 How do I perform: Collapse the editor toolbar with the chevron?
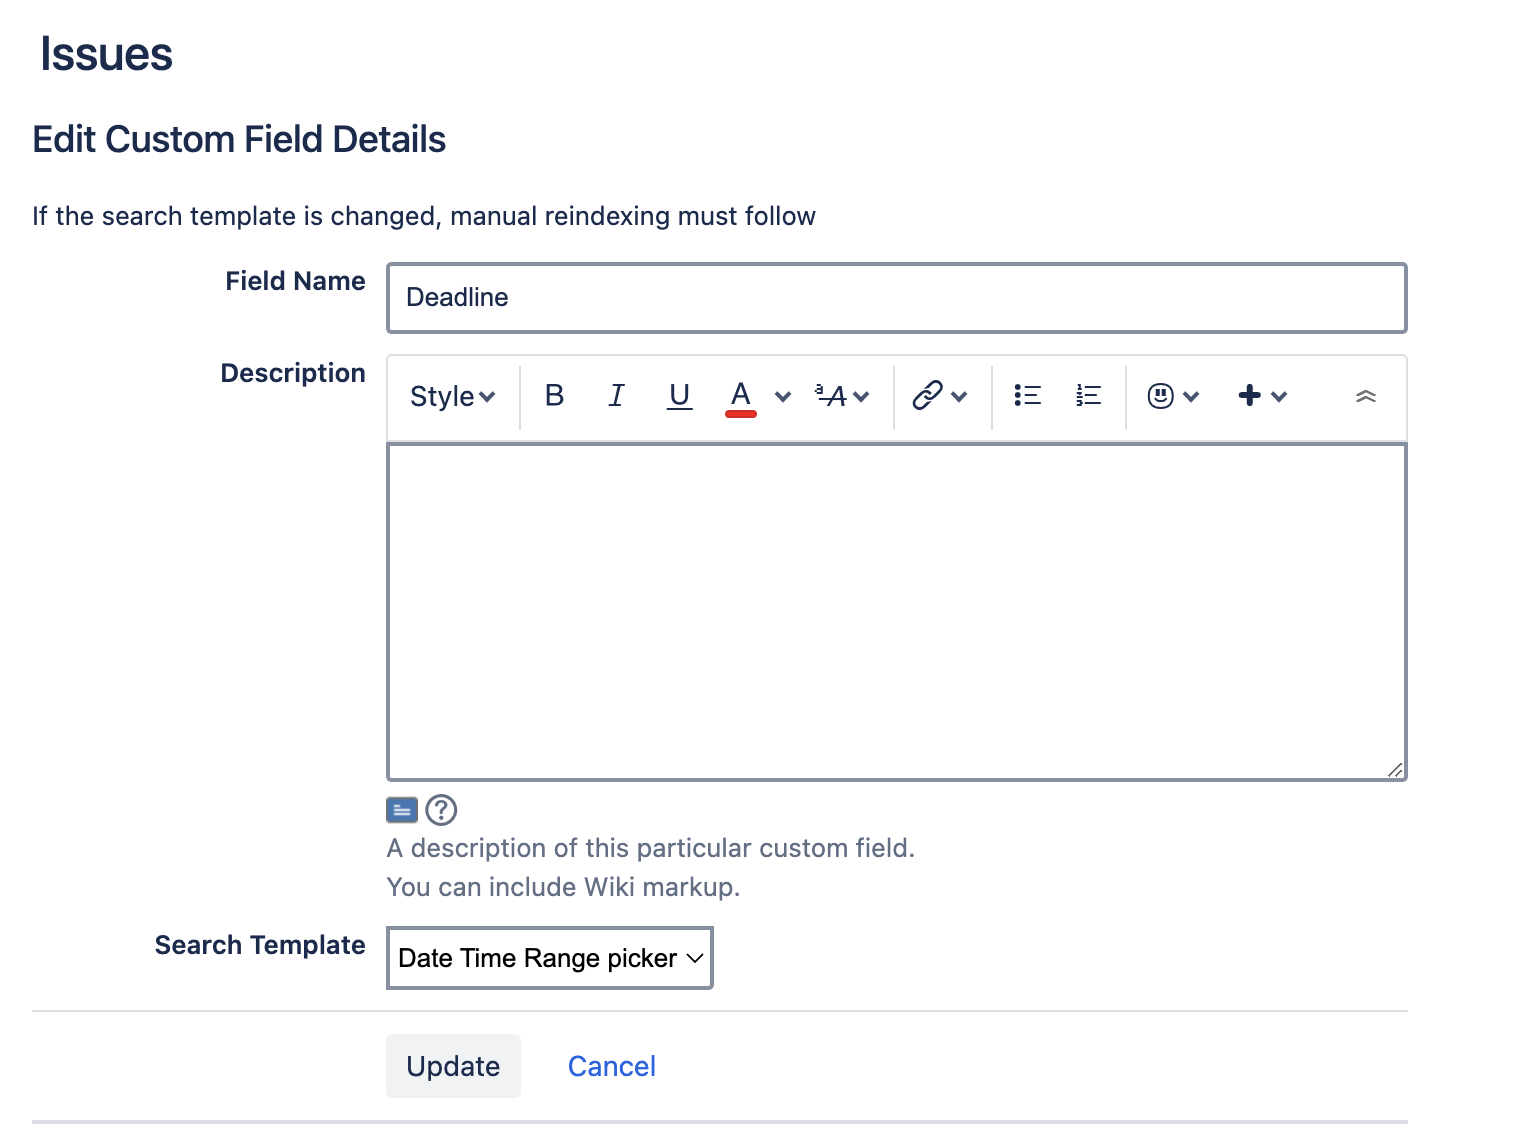1366,396
